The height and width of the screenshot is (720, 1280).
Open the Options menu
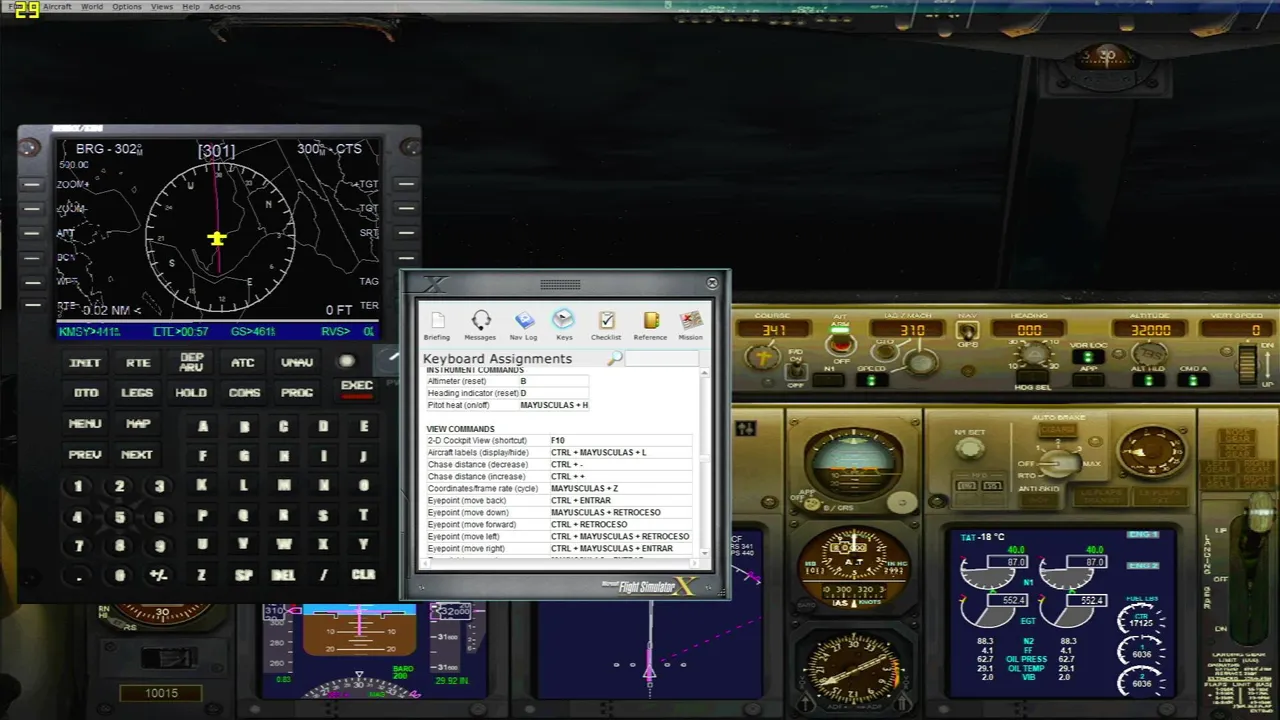(x=127, y=6)
